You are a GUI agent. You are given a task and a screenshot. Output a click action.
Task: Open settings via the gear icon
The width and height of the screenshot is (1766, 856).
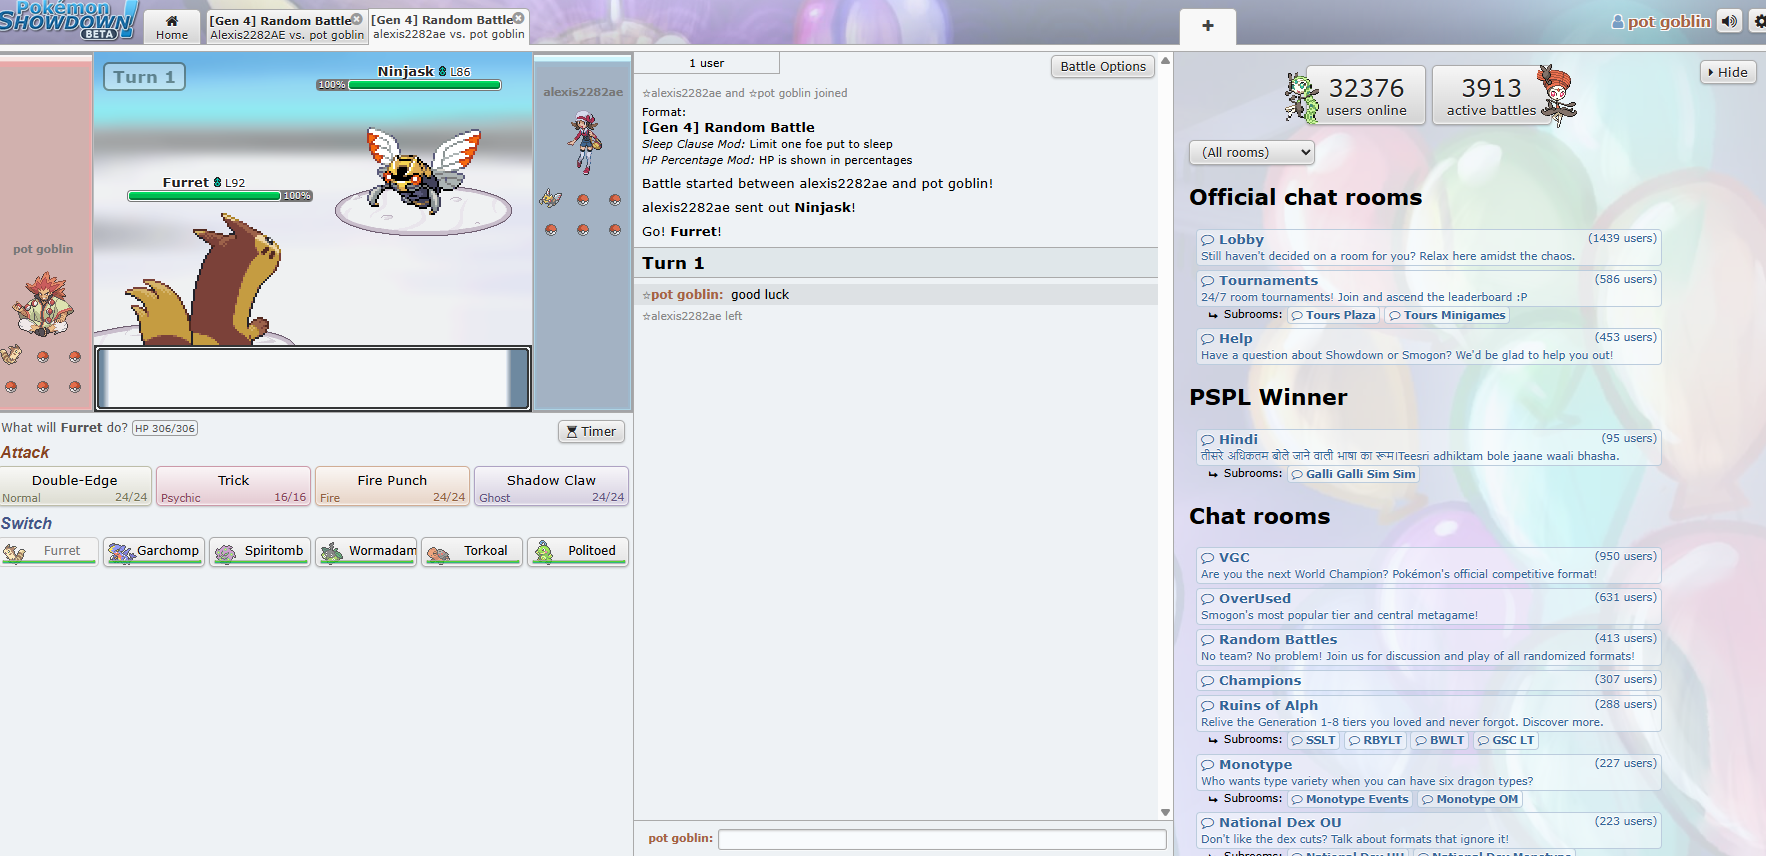point(1758,21)
